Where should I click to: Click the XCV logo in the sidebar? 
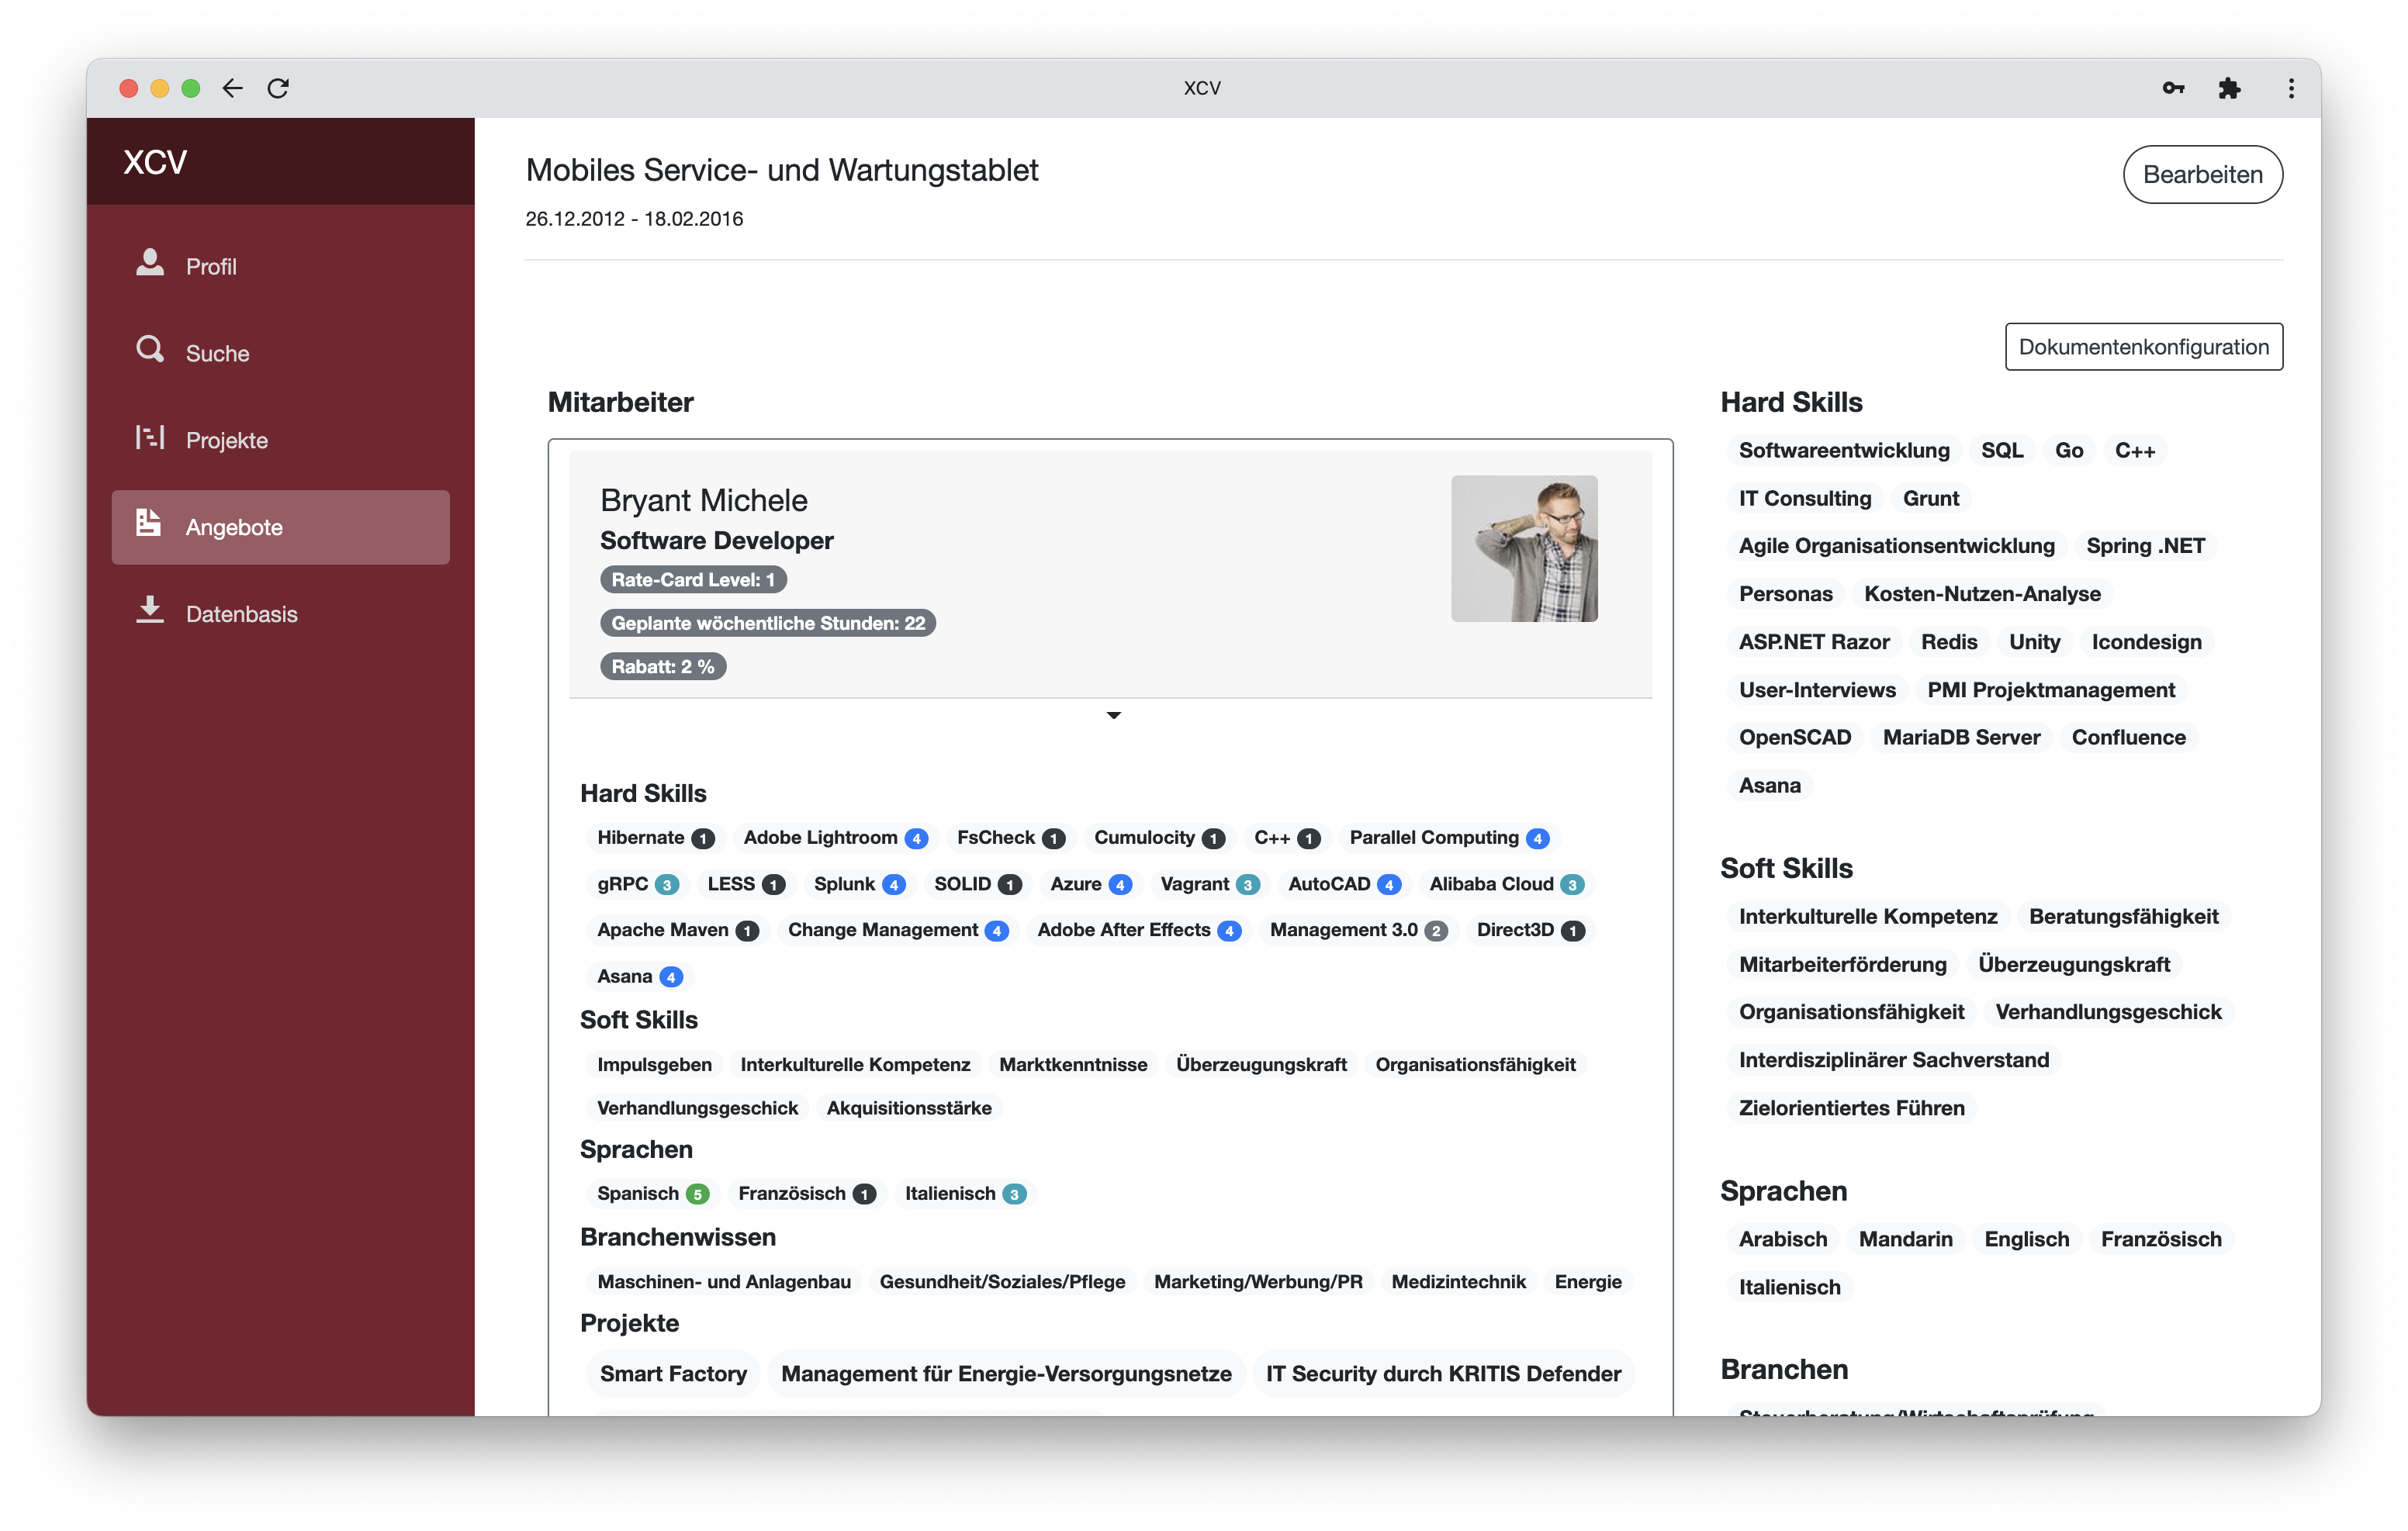(x=155, y=162)
